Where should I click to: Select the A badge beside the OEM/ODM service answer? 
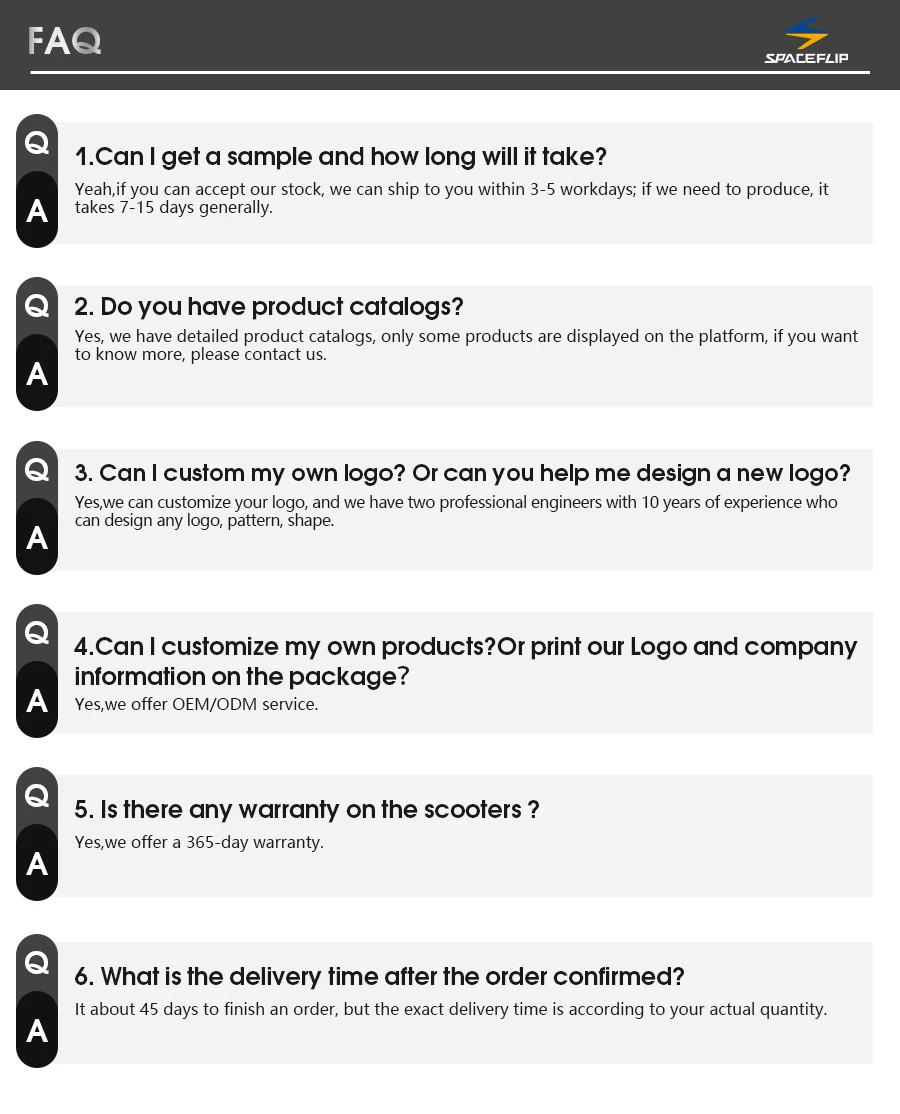(x=37, y=701)
